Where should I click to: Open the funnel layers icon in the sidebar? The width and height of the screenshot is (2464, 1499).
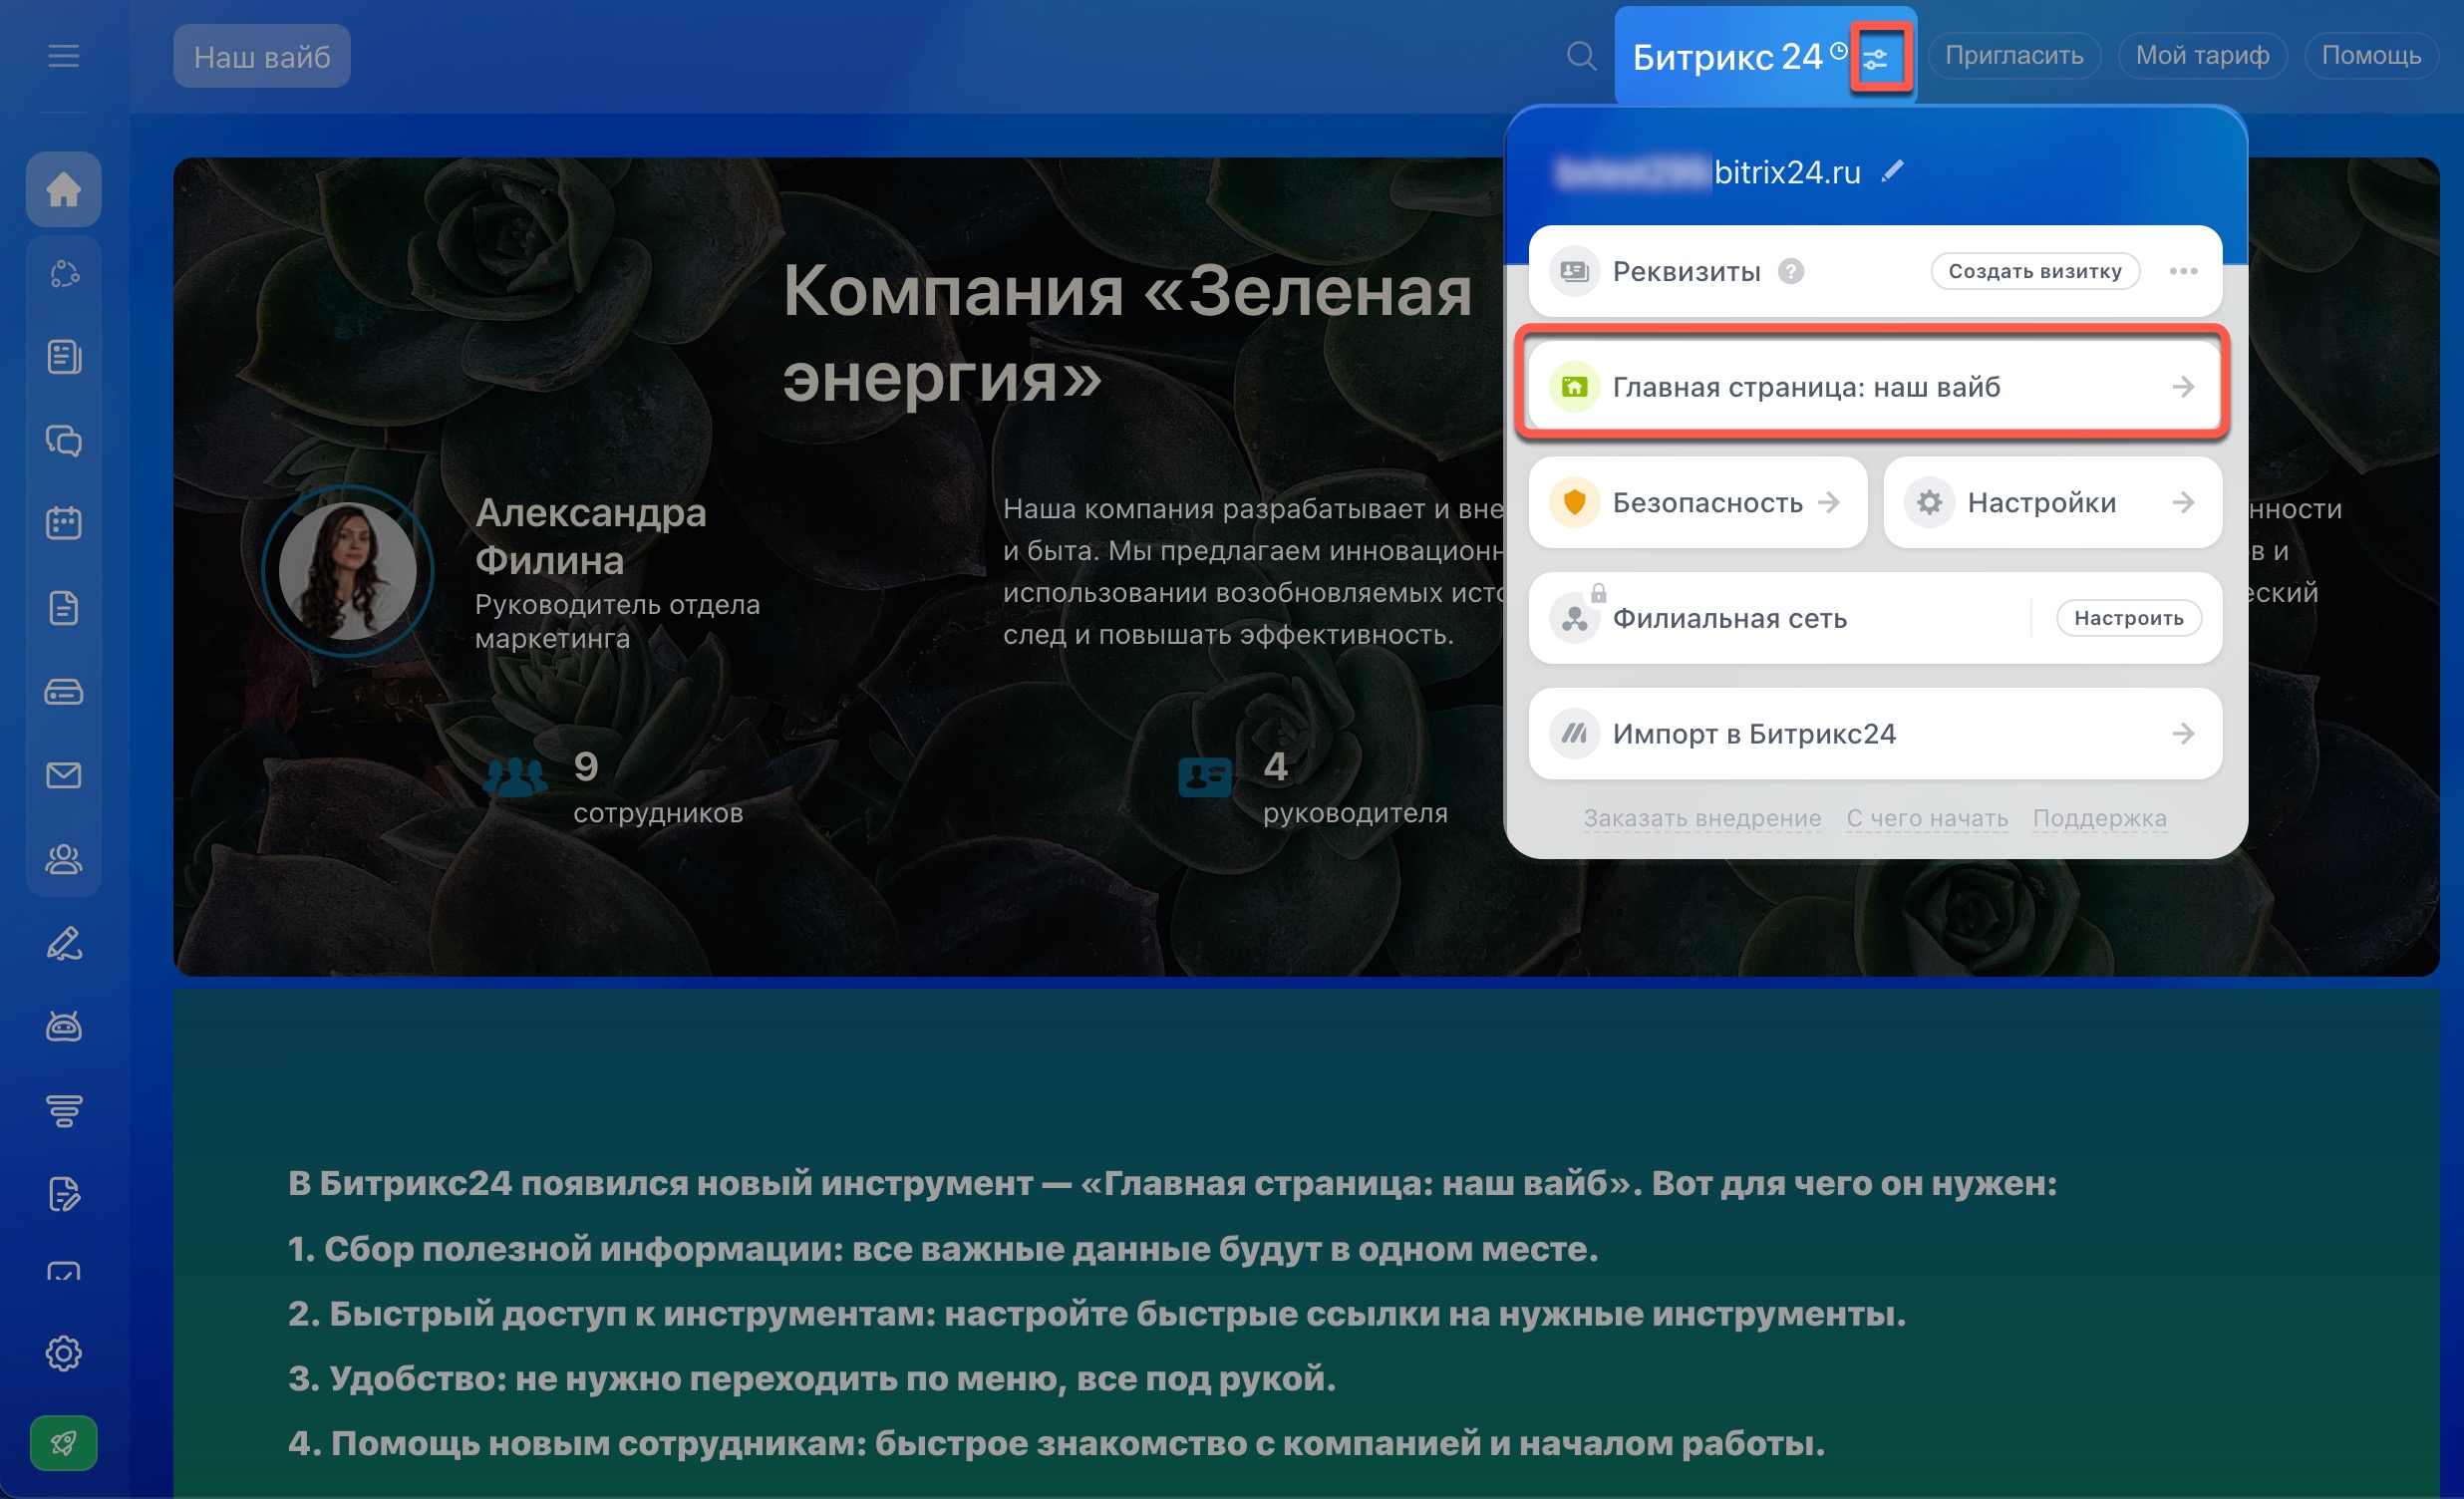pos(63,1111)
